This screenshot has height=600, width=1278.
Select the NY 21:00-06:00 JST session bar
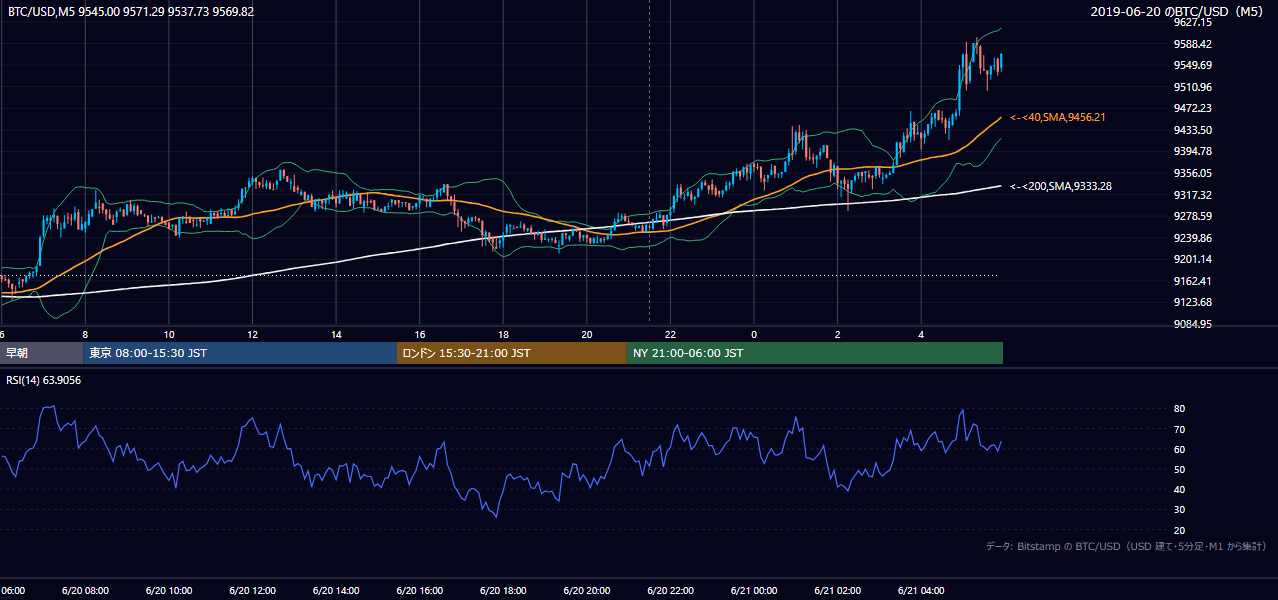point(815,353)
